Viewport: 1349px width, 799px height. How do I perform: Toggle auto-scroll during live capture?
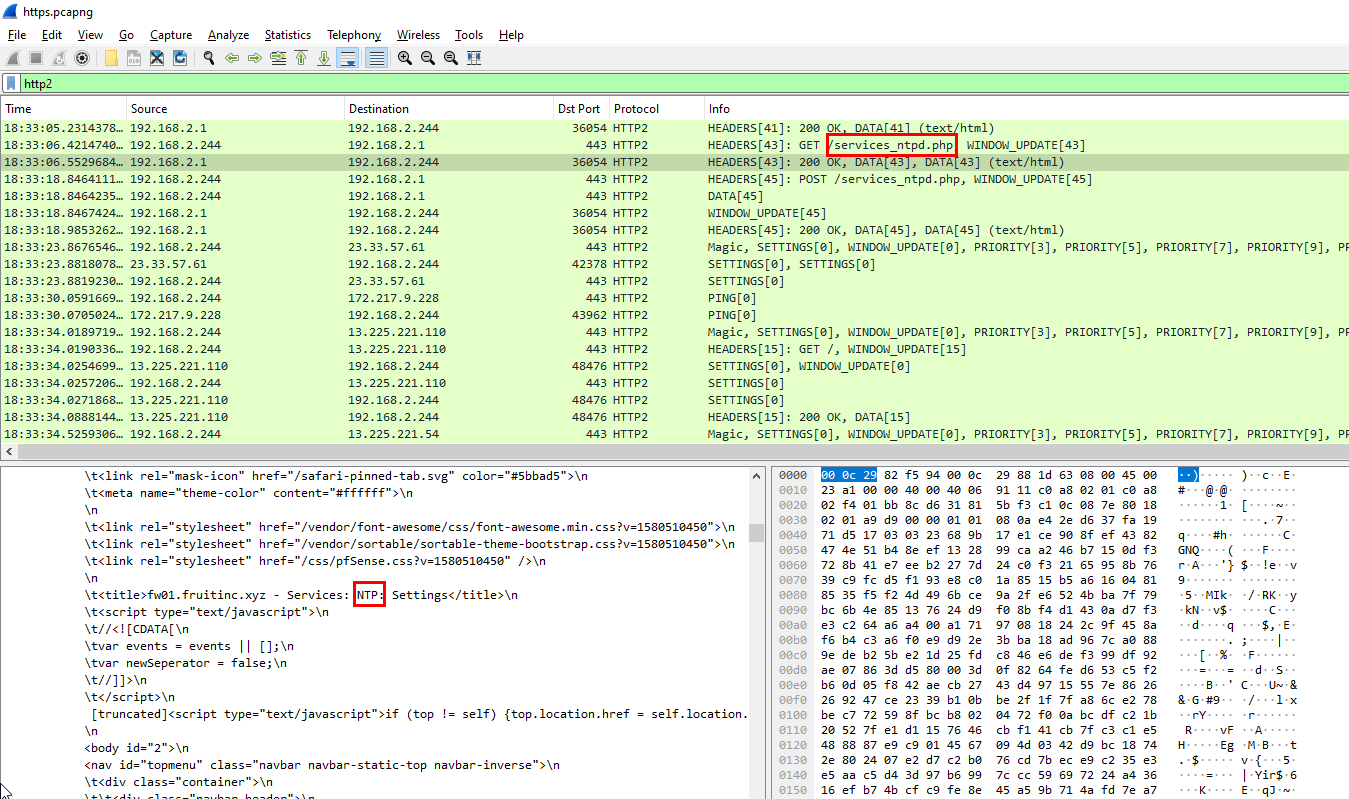347,58
